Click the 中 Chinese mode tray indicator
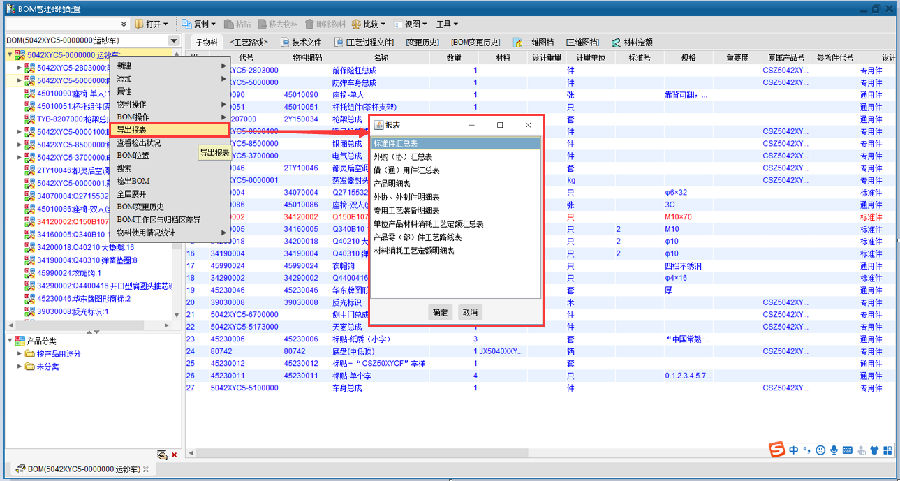The width and height of the screenshot is (900, 481). (794, 449)
